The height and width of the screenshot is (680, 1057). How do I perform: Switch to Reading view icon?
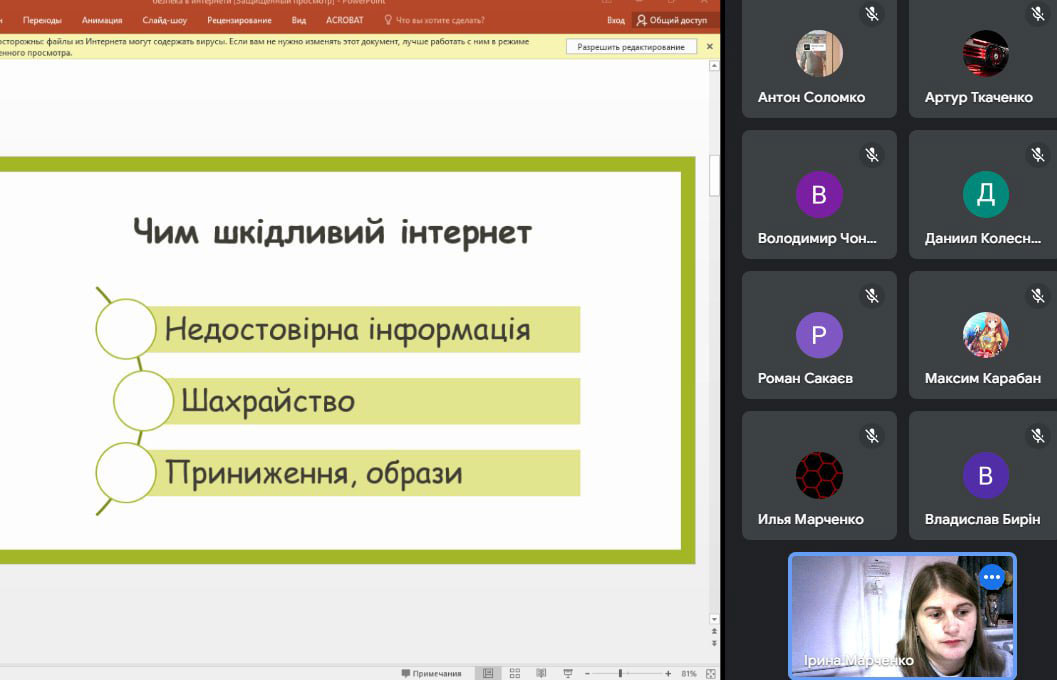pyautogui.click(x=541, y=673)
